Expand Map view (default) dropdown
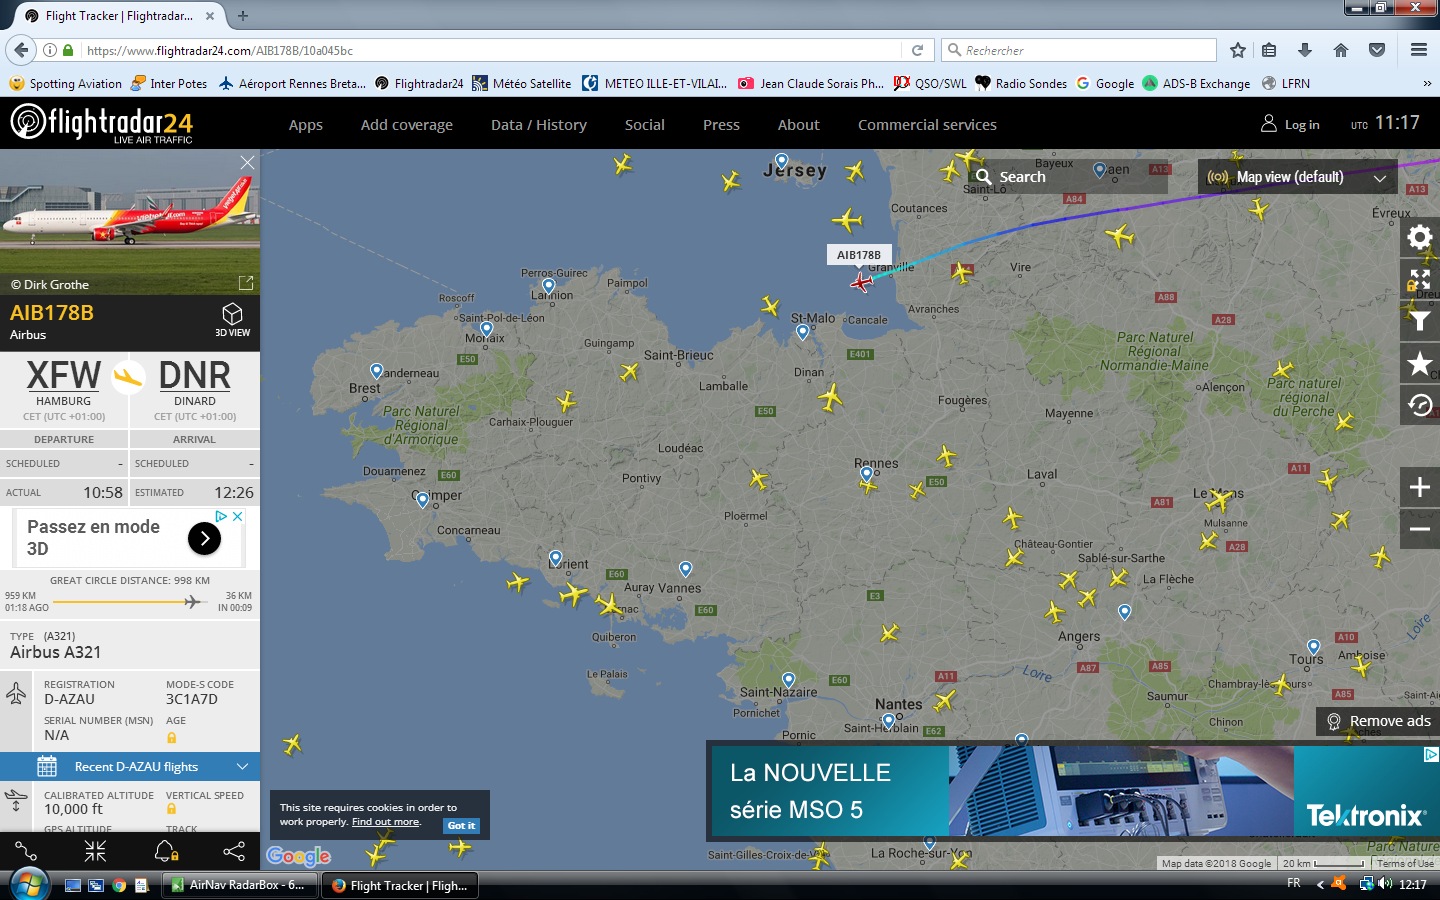1440x900 pixels. (x=1298, y=177)
